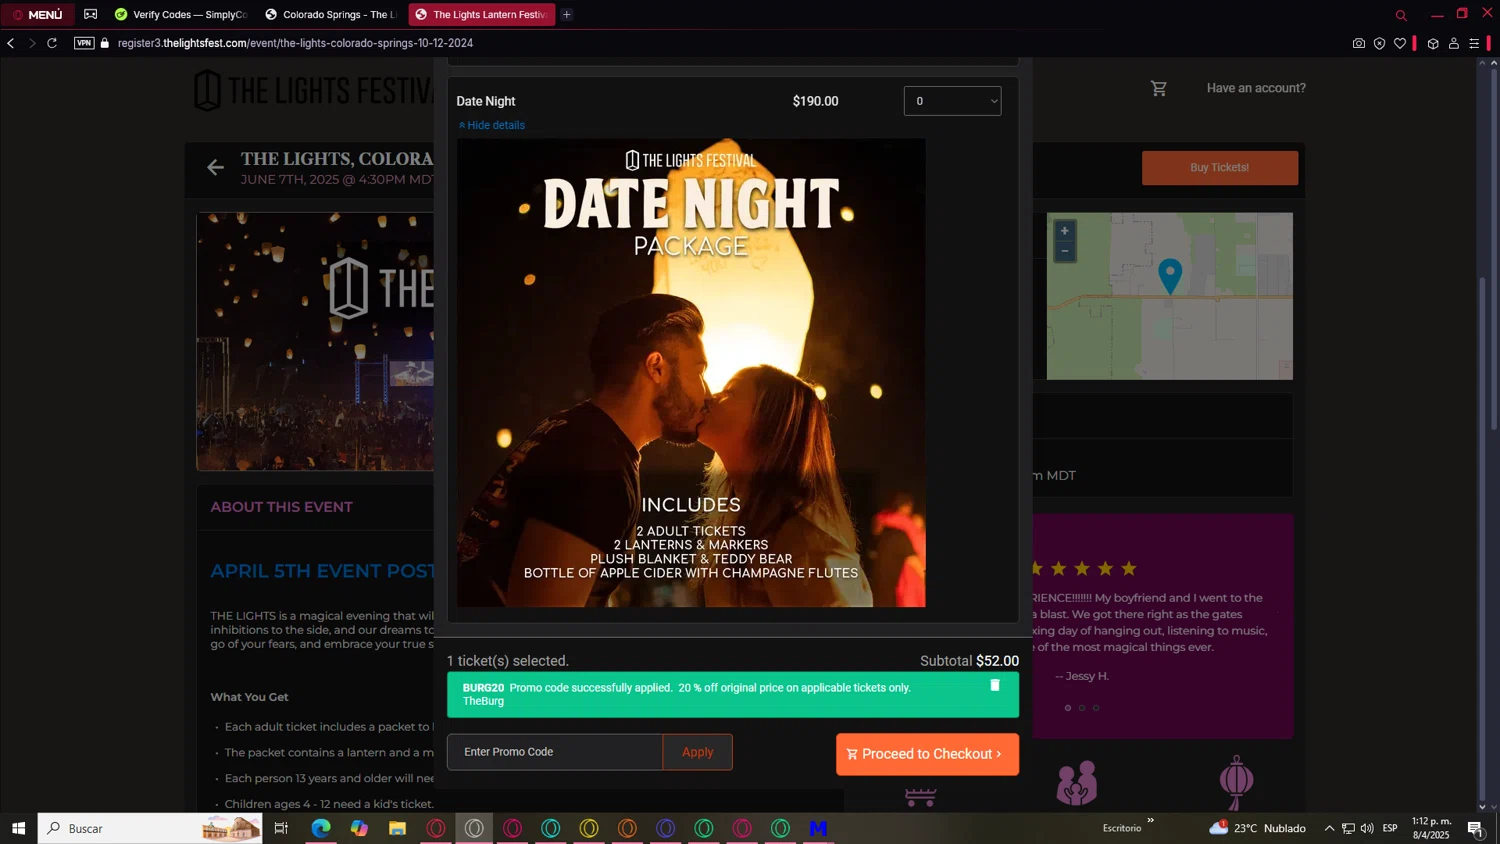Open the weather widget showing 23°C Nublado
Screen dimensions: 1500x844
tap(1258, 828)
